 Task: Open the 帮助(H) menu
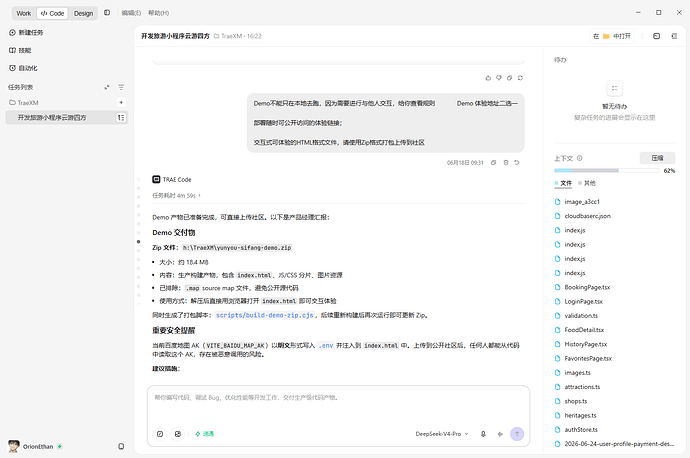tap(158, 13)
